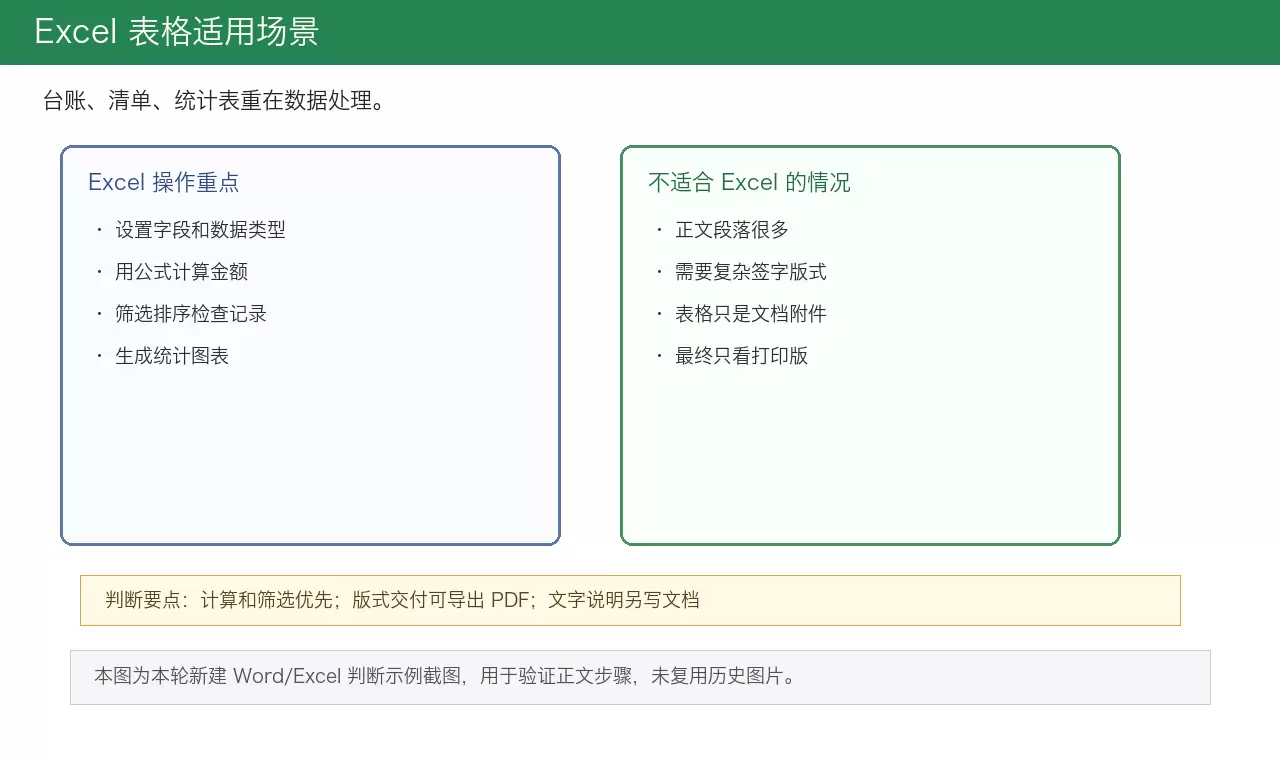Click the gray note starting "本图为本轮新建"
The image size is (1280, 760).
pyautogui.click(x=640, y=677)
